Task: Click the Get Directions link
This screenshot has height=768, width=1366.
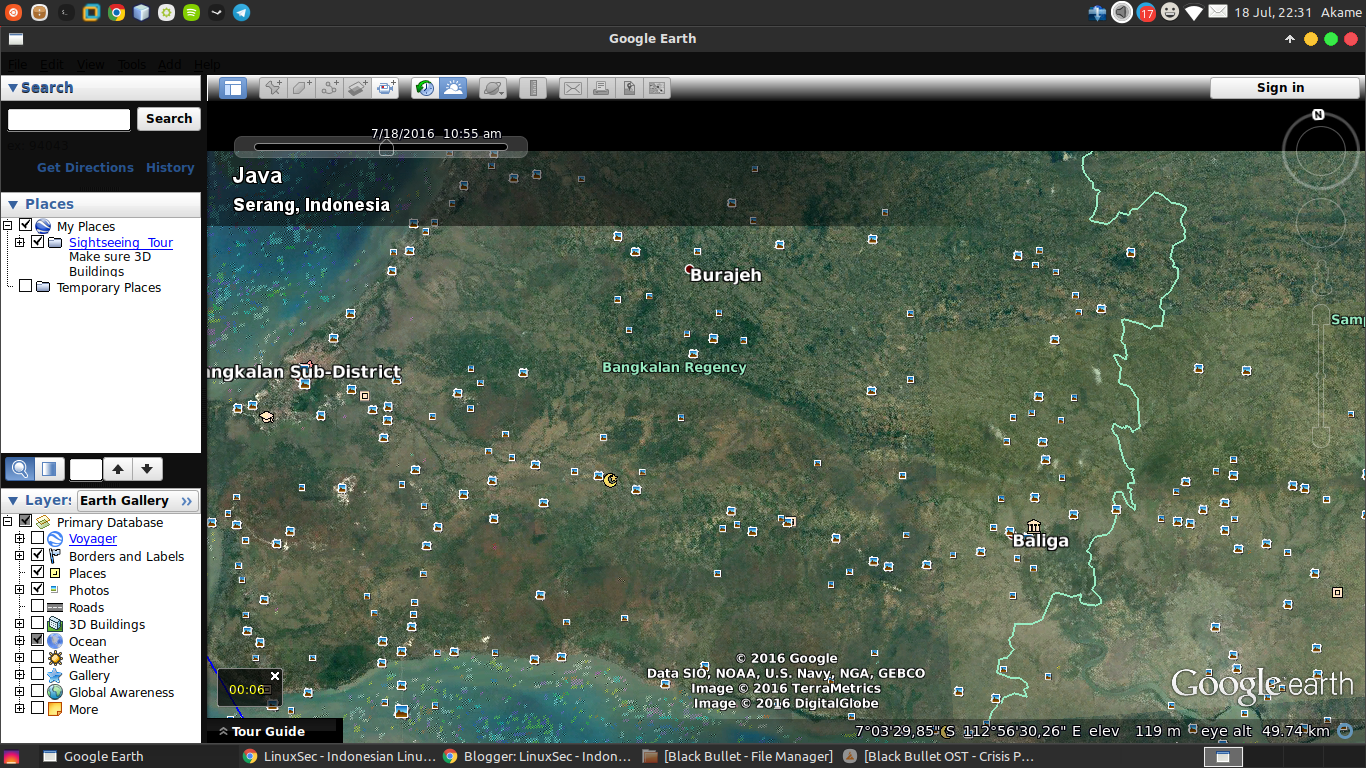Action: 85,167
